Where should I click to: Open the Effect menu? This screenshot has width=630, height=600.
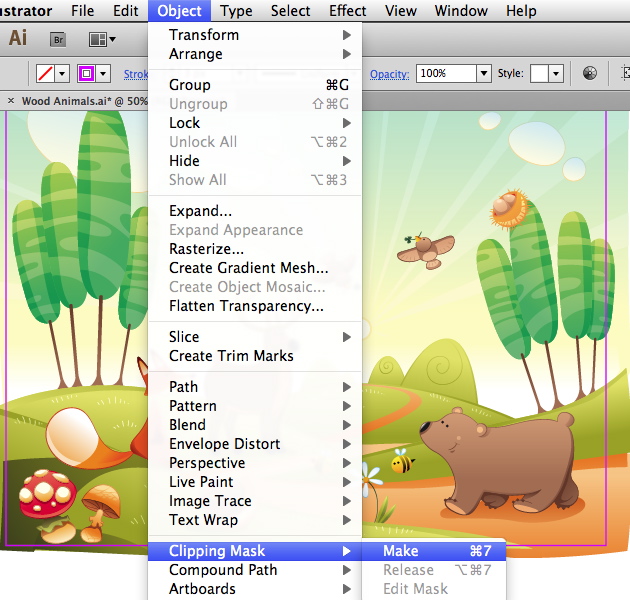[348, 11]
